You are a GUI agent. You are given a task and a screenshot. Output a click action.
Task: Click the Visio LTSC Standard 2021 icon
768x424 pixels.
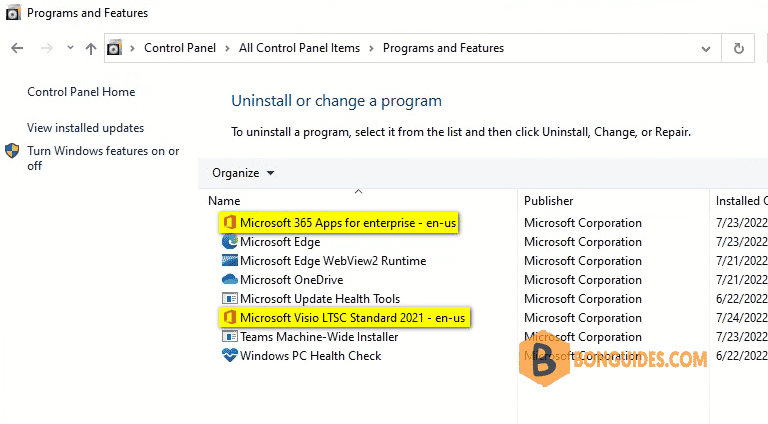tap(230, 317)
